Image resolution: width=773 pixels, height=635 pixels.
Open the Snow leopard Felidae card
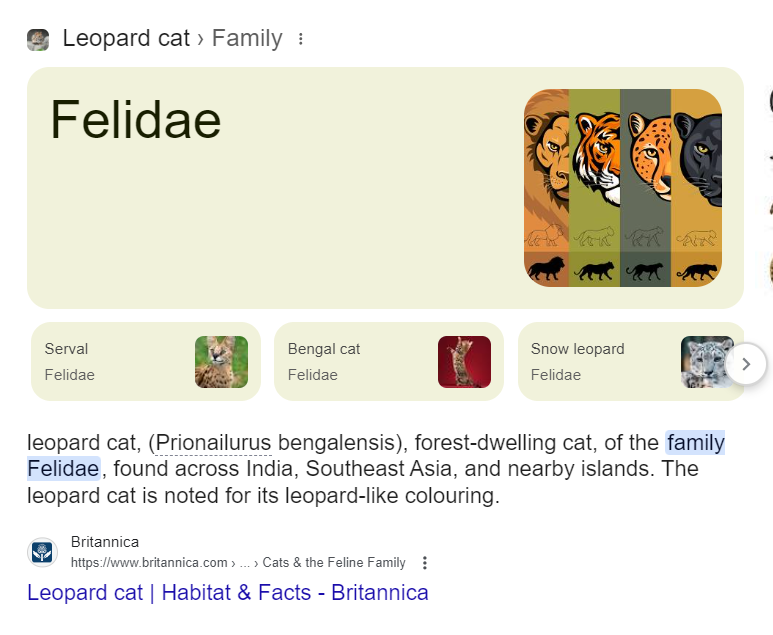631,361
